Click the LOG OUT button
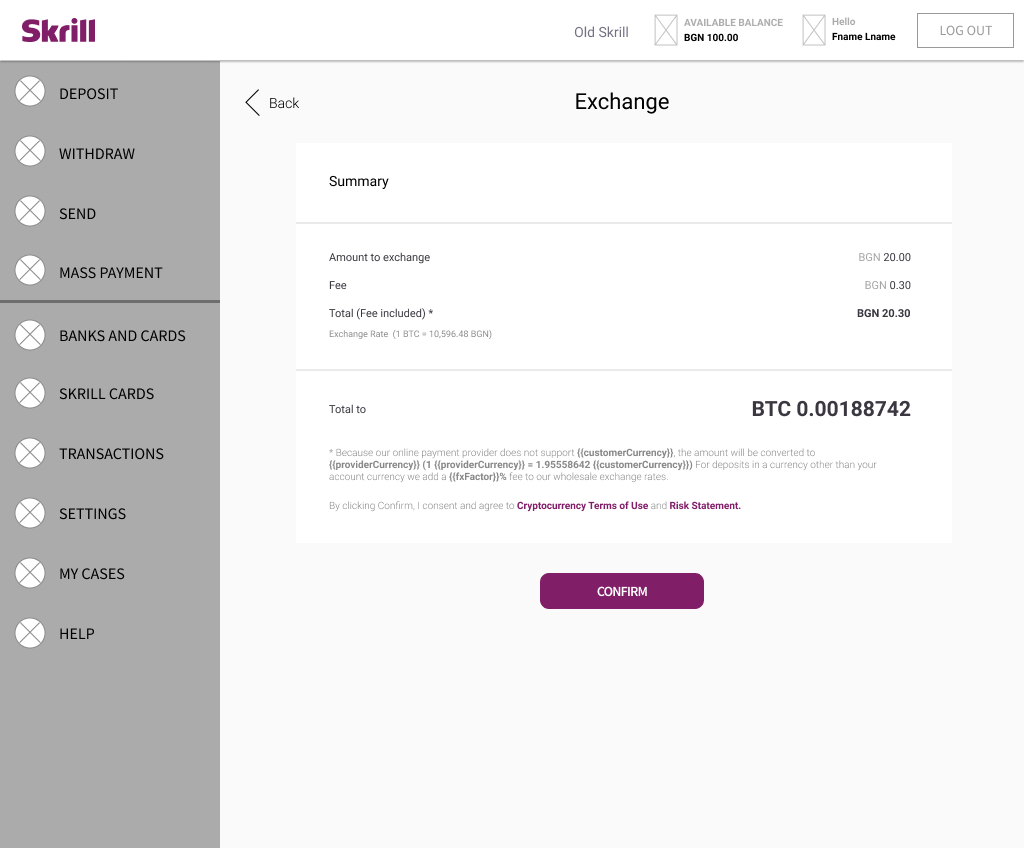1024x848 pixels. pyautogui.click(x=965, y=31)
